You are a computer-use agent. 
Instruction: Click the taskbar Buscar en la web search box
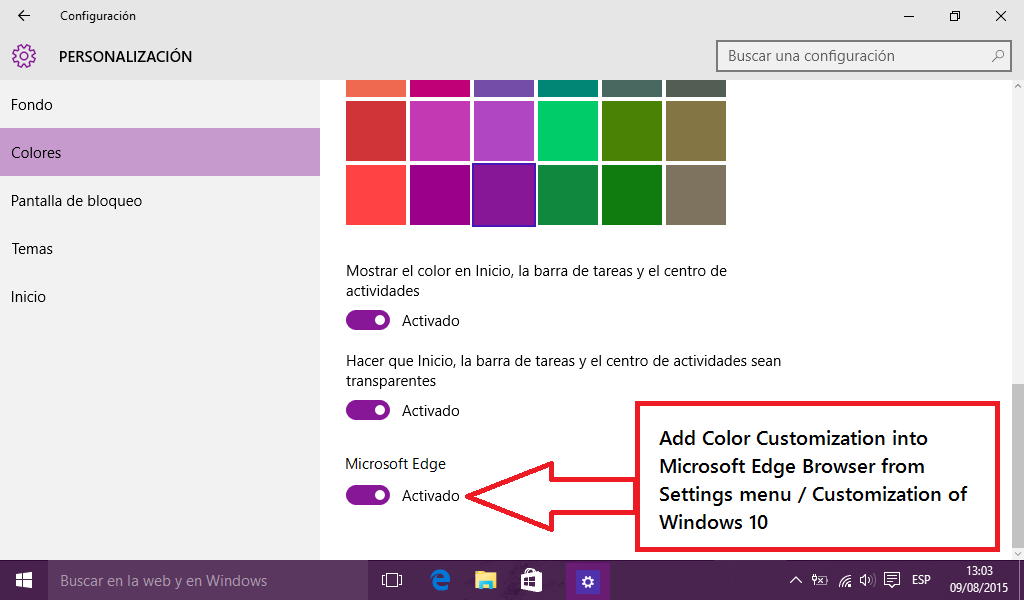pos(208,580)
